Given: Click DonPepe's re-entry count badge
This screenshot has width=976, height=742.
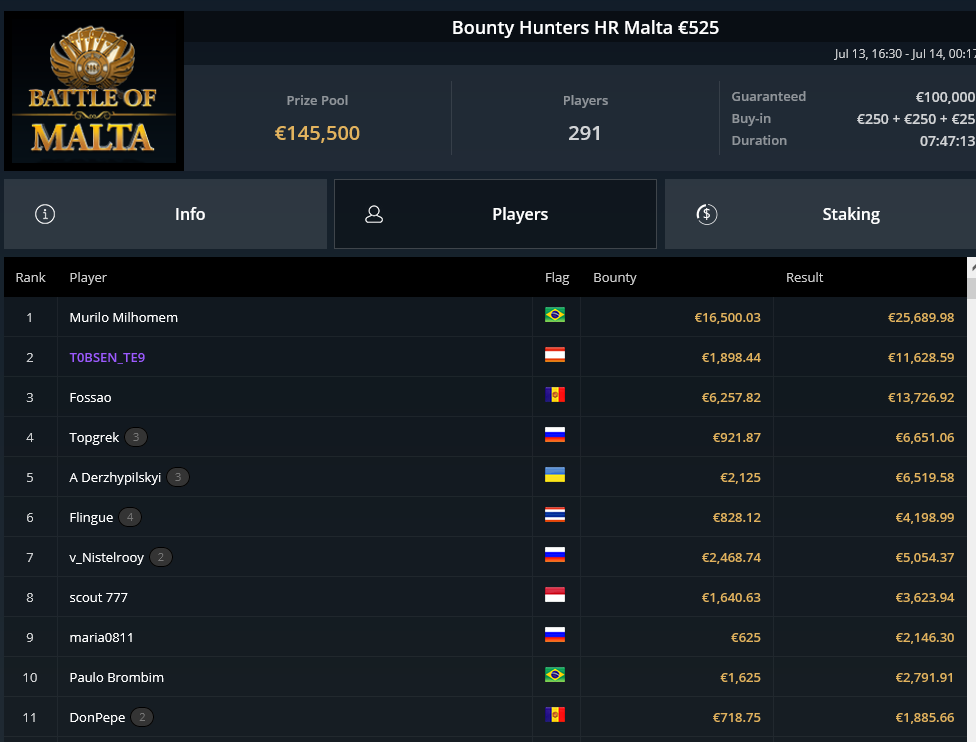Looking at the screenshot, I should click(x=142, y=717).
